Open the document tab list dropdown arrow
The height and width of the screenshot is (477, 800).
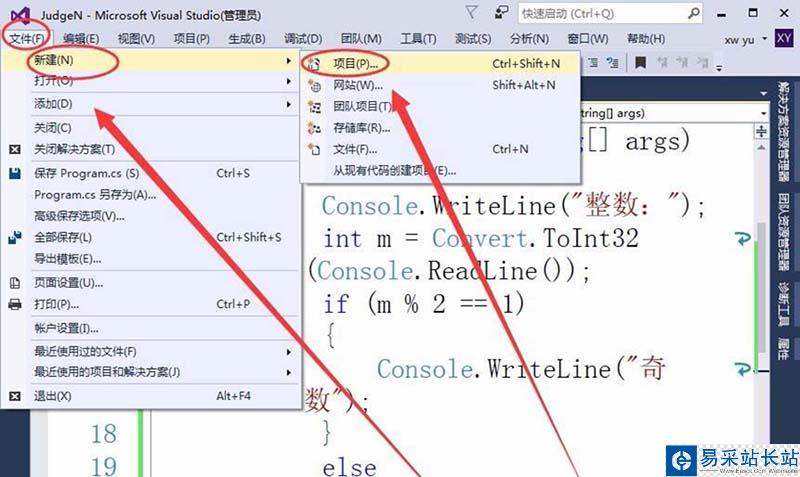763,94
